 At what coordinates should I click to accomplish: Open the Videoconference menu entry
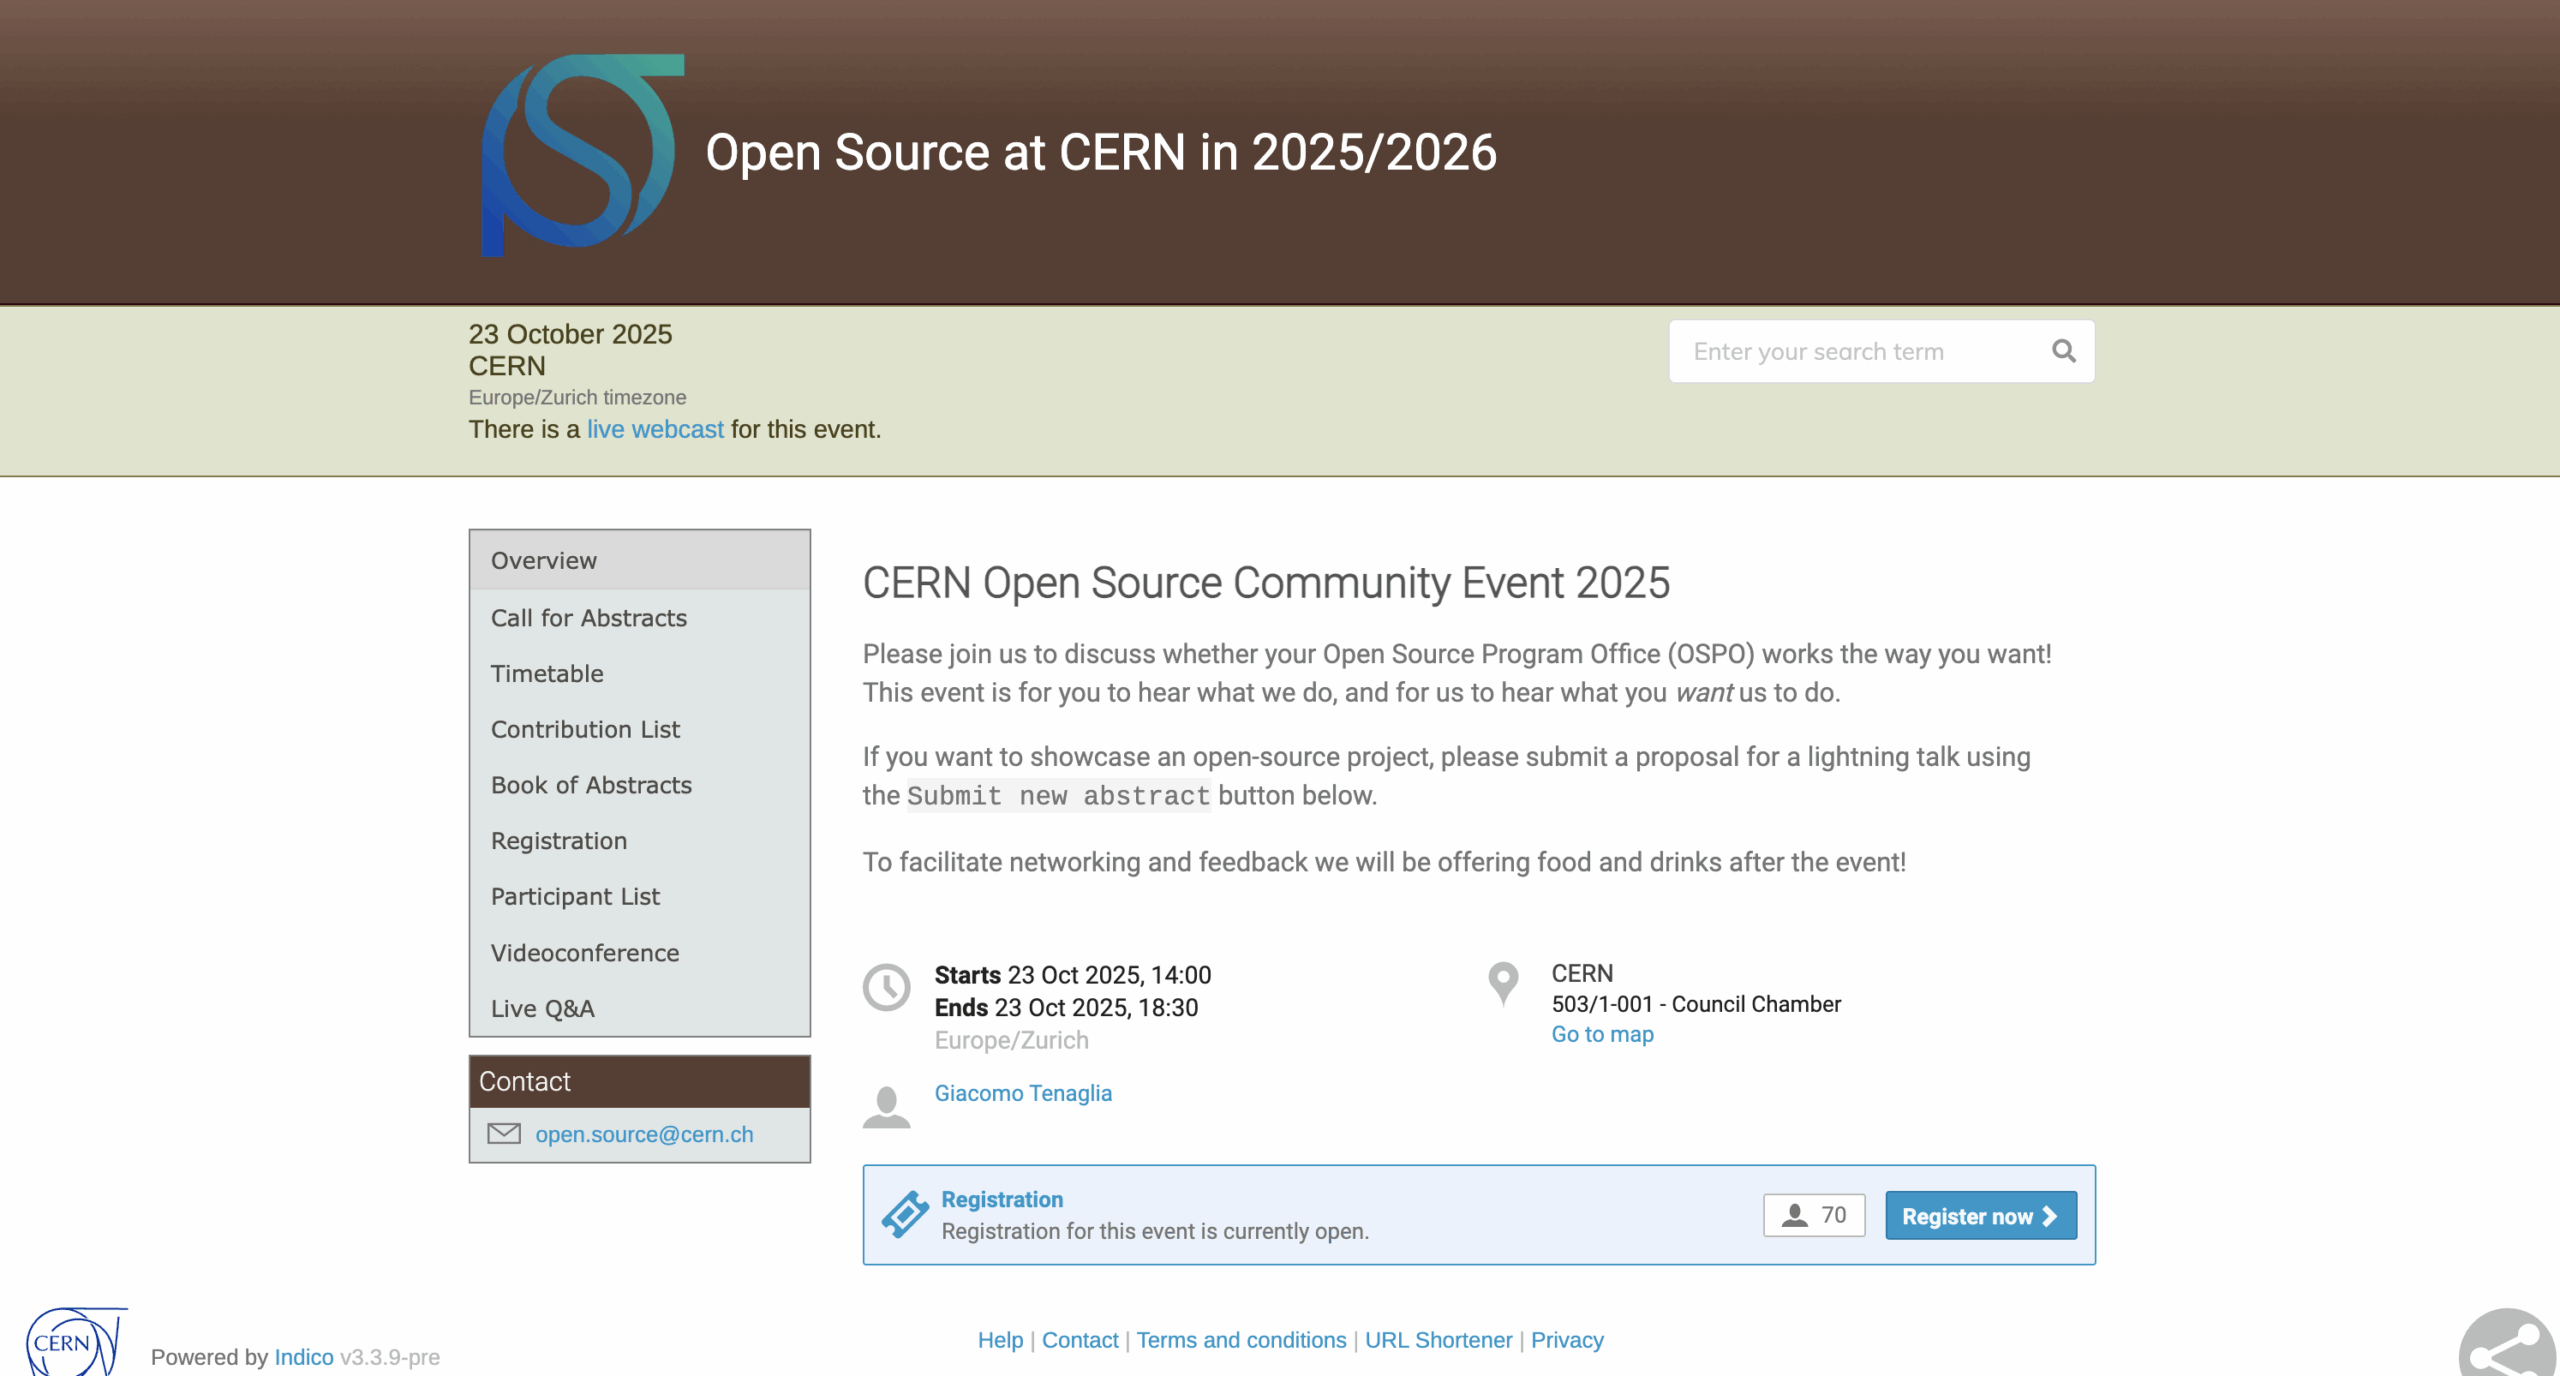click(x=585, y=953)
